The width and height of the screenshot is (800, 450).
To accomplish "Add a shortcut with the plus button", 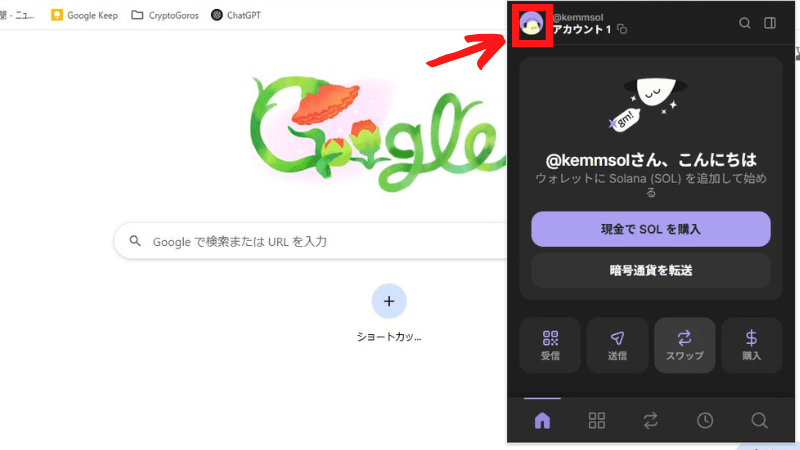I will [x=389, y=301].
